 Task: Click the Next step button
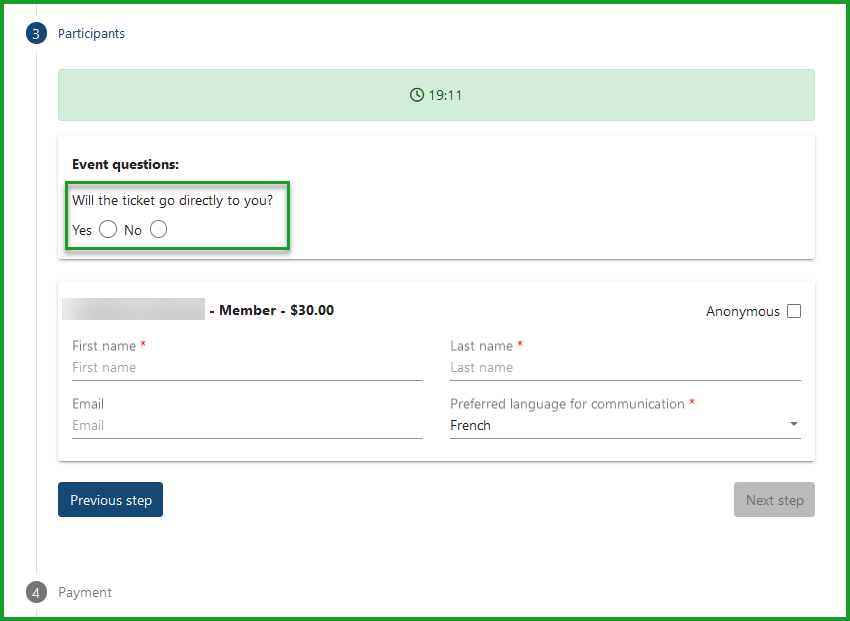pos(774,499)
